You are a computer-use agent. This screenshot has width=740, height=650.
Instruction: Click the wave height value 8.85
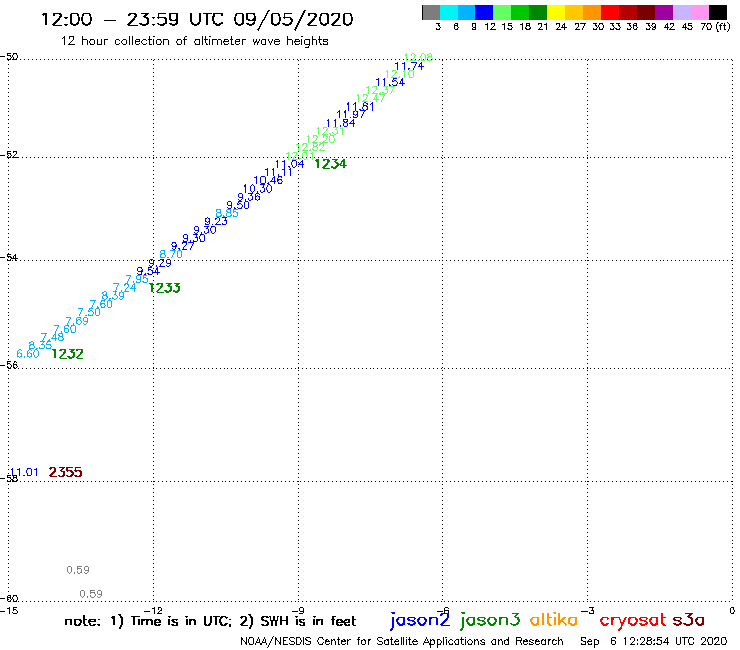(x=227, y=213)
